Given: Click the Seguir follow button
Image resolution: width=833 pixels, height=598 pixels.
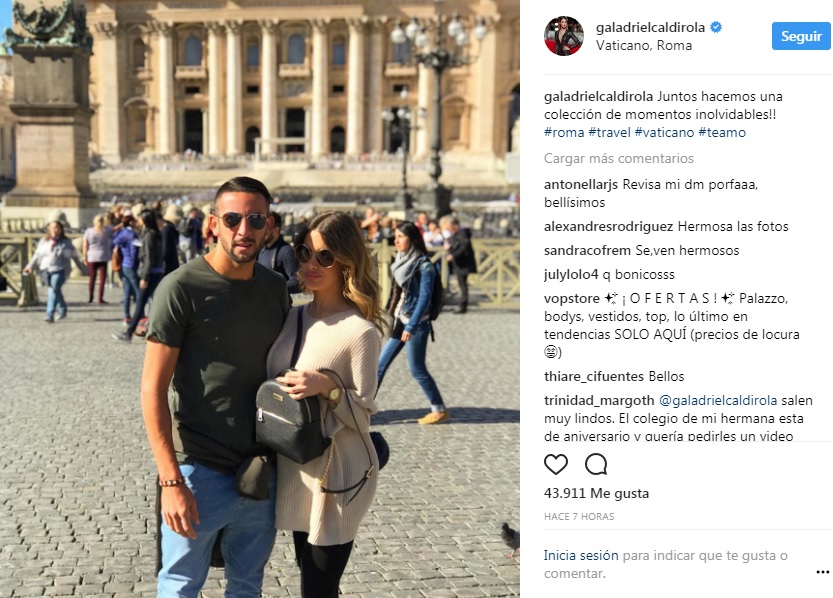Looking at the screenshot, I should 801,36.
